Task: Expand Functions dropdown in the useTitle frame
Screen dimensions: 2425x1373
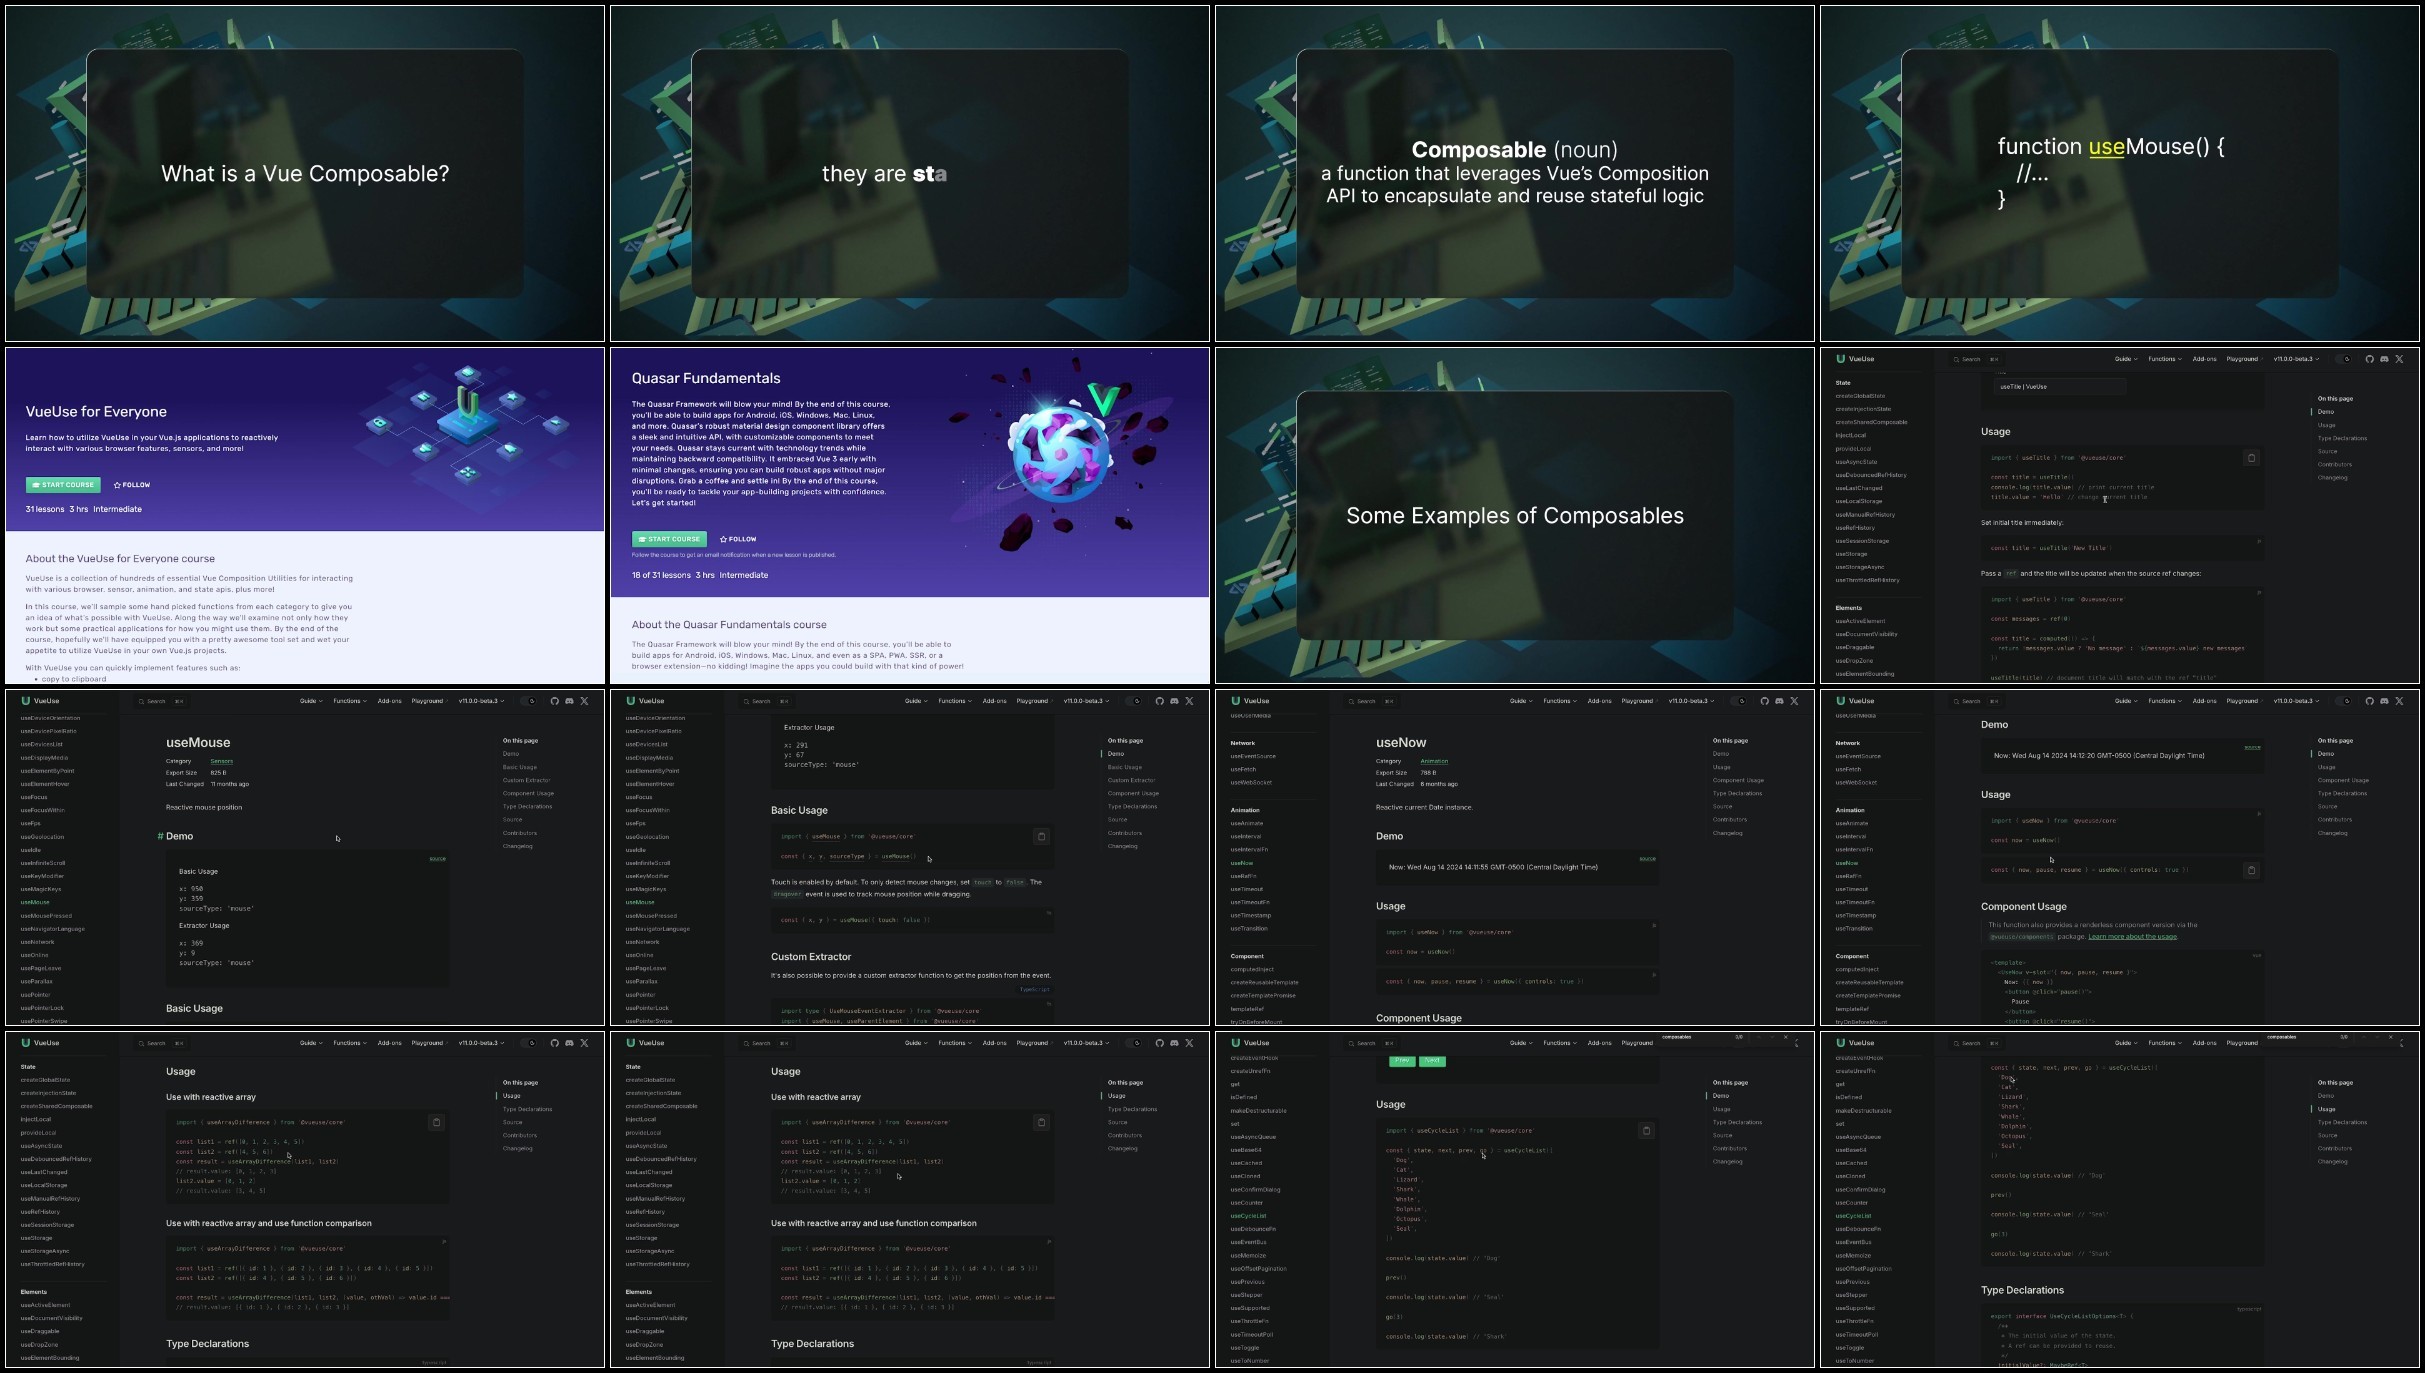Action: (2164, 359)
